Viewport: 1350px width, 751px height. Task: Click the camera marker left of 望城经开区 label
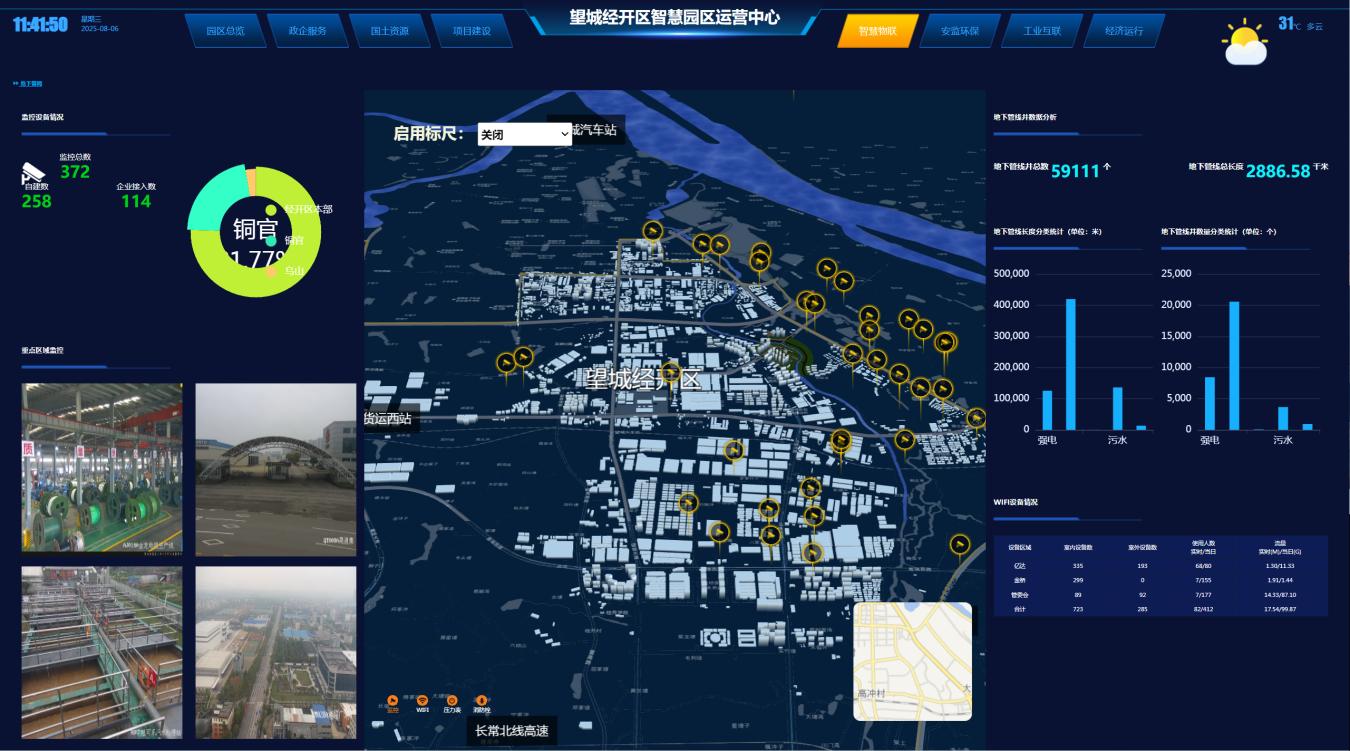[x=524, y=358]
